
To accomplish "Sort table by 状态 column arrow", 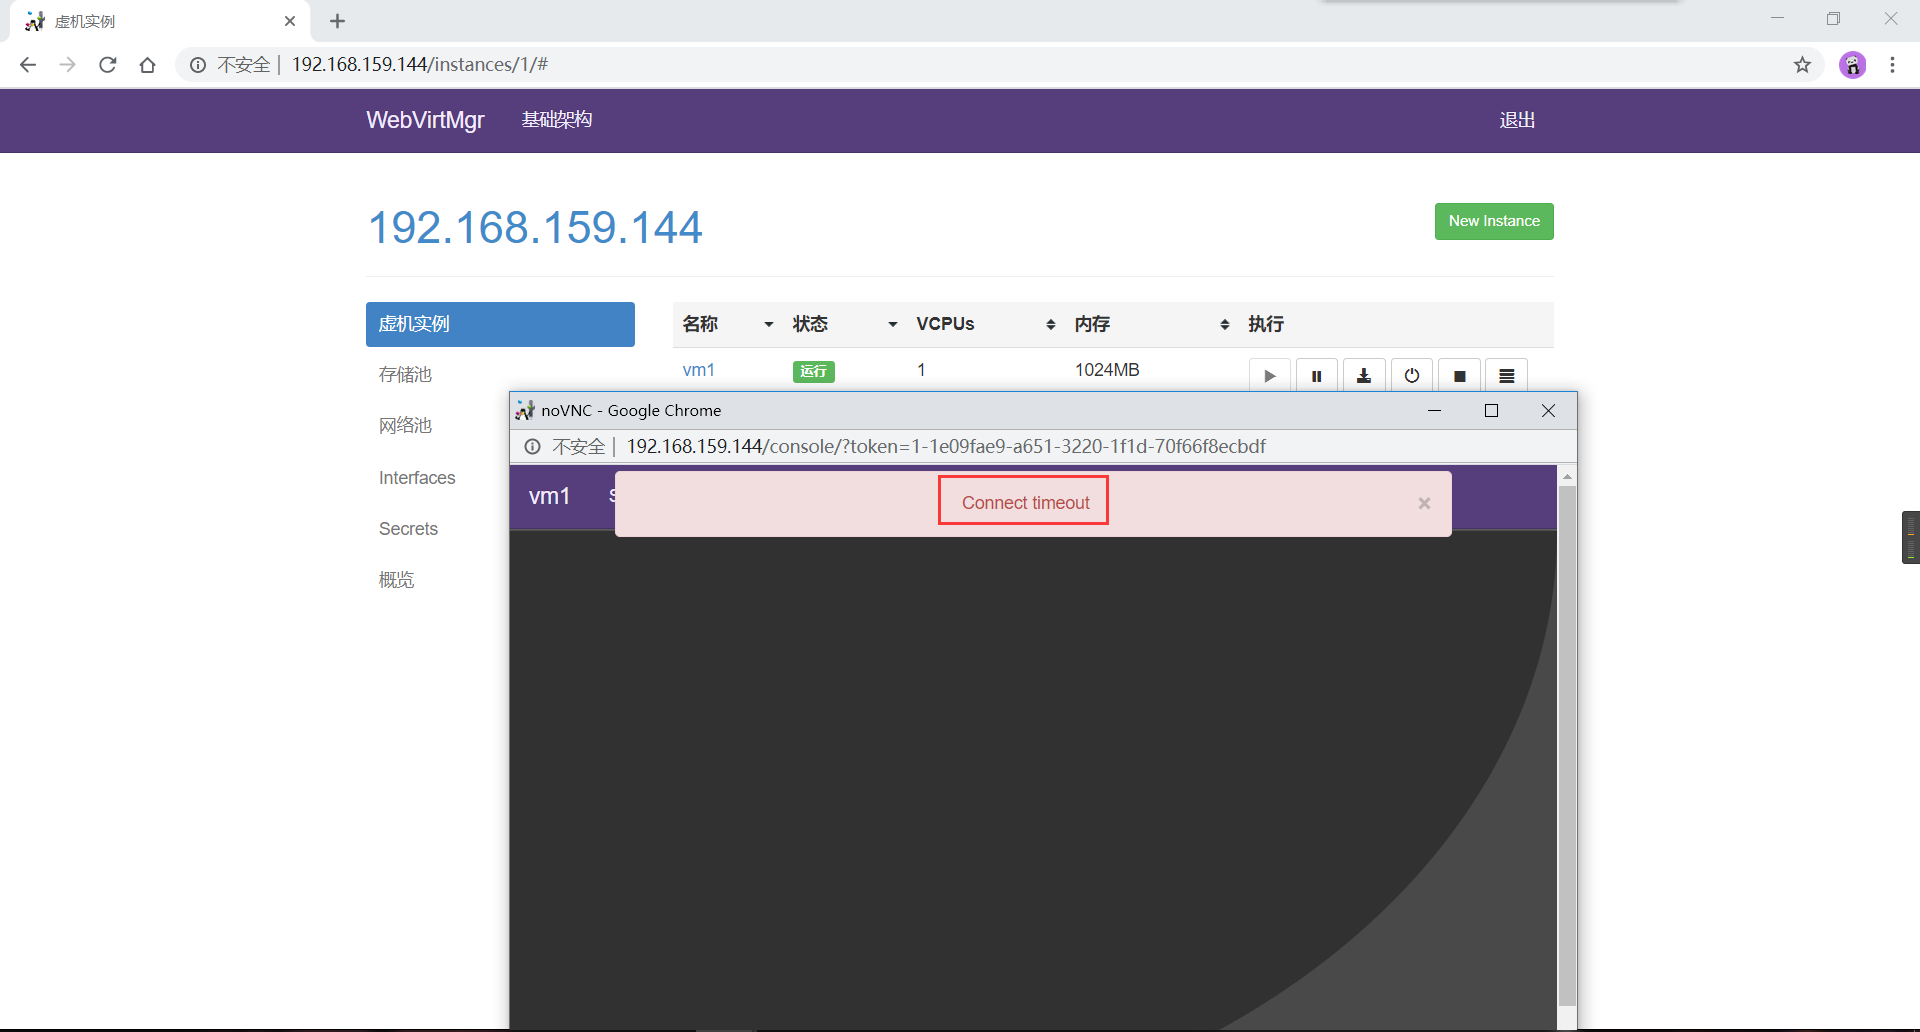I will 892,324.
